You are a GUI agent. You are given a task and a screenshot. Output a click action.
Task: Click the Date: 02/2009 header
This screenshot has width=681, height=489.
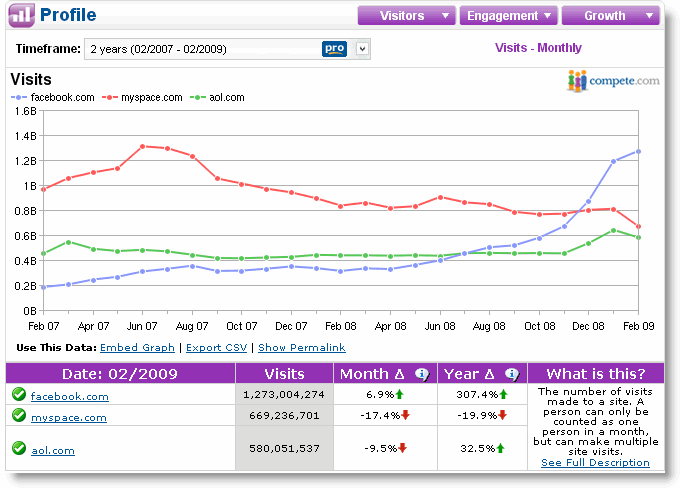click(120, 373)
